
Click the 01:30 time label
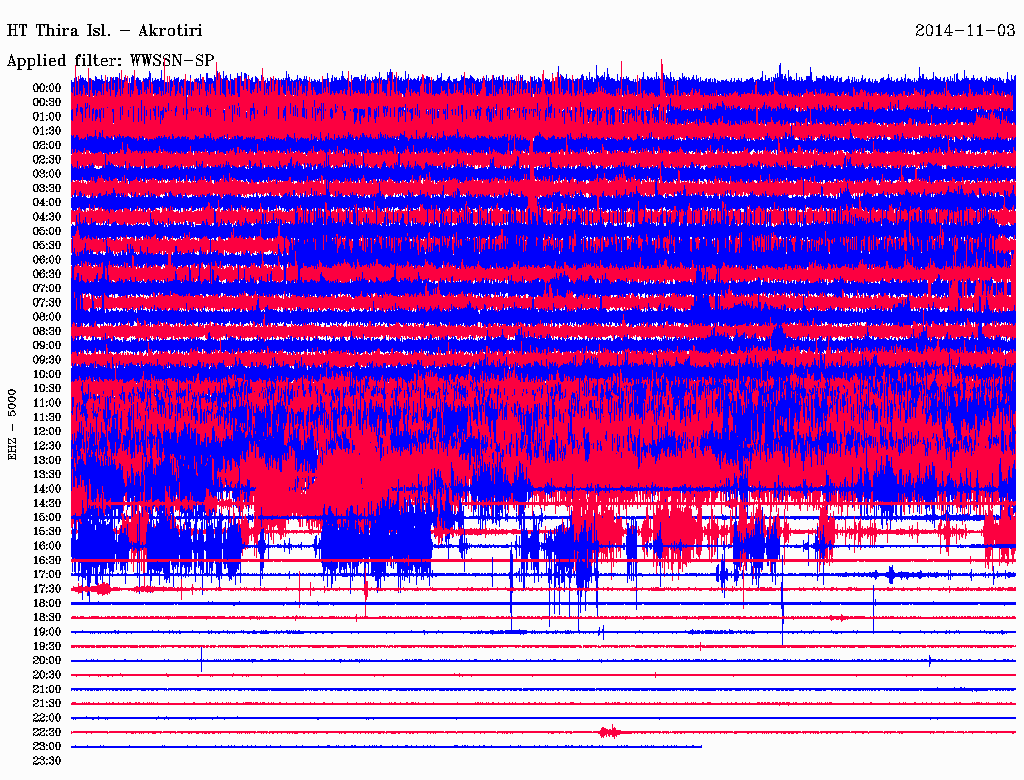[x=47, y=131]
